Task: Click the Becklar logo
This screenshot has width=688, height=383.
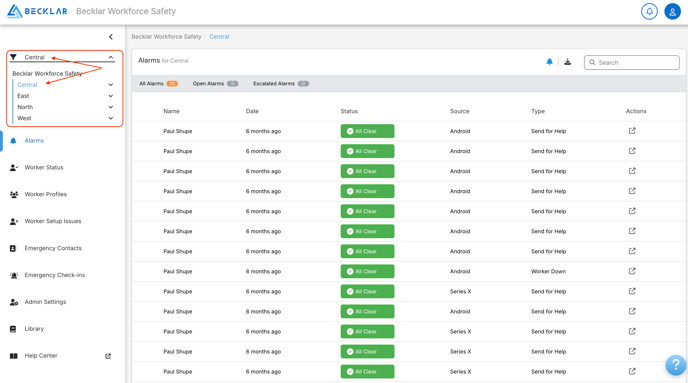Action: (x=37, y=11)
